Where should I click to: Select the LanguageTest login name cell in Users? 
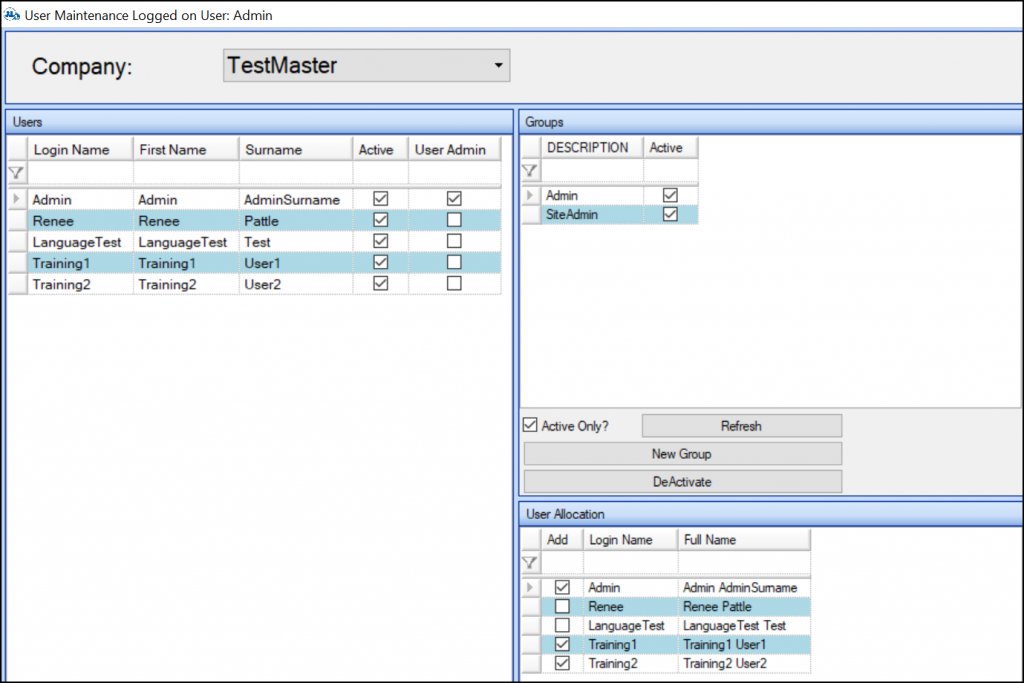(80, 242)
